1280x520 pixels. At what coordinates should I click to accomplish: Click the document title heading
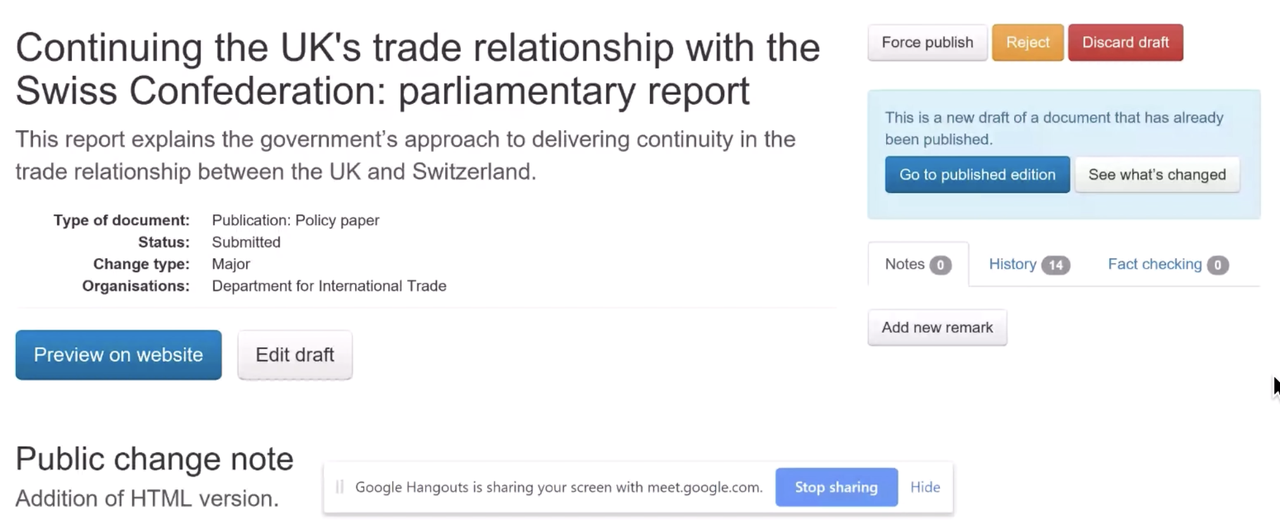417,69
